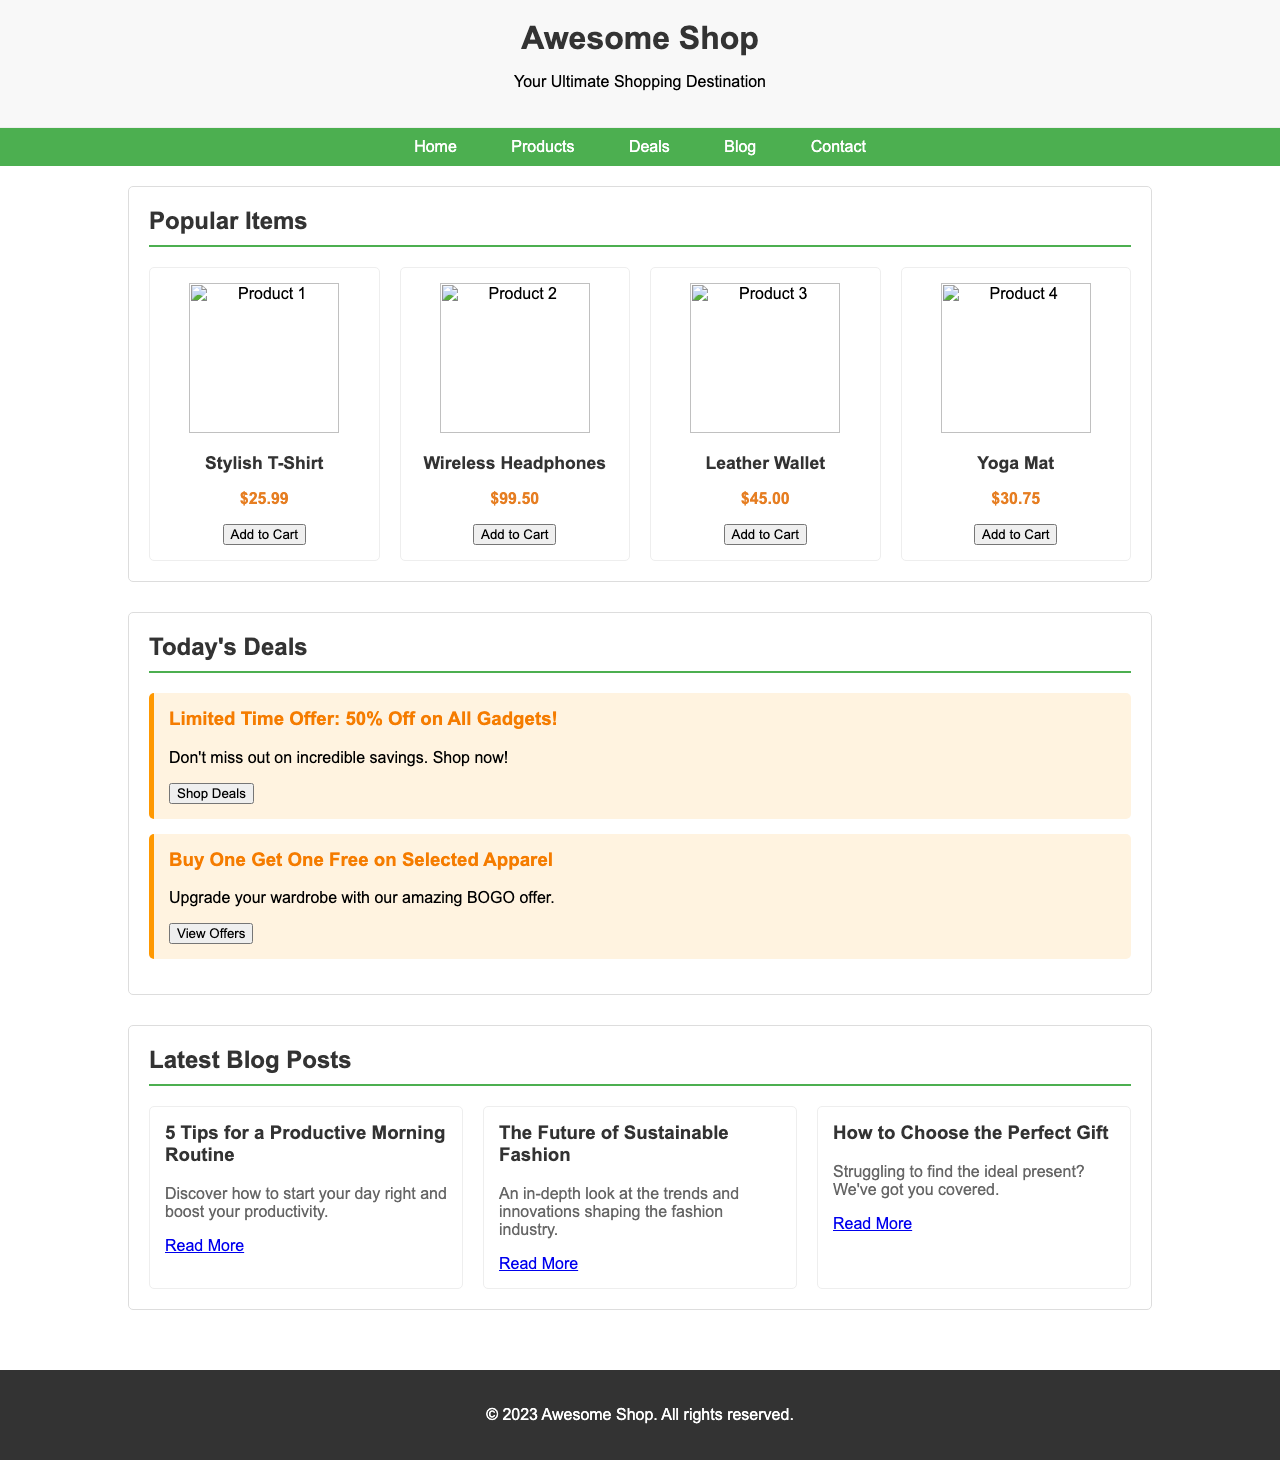Viewport: 1280px width, 1460px height.
Task: Select the Deals menu item
Action: point(649,146)
